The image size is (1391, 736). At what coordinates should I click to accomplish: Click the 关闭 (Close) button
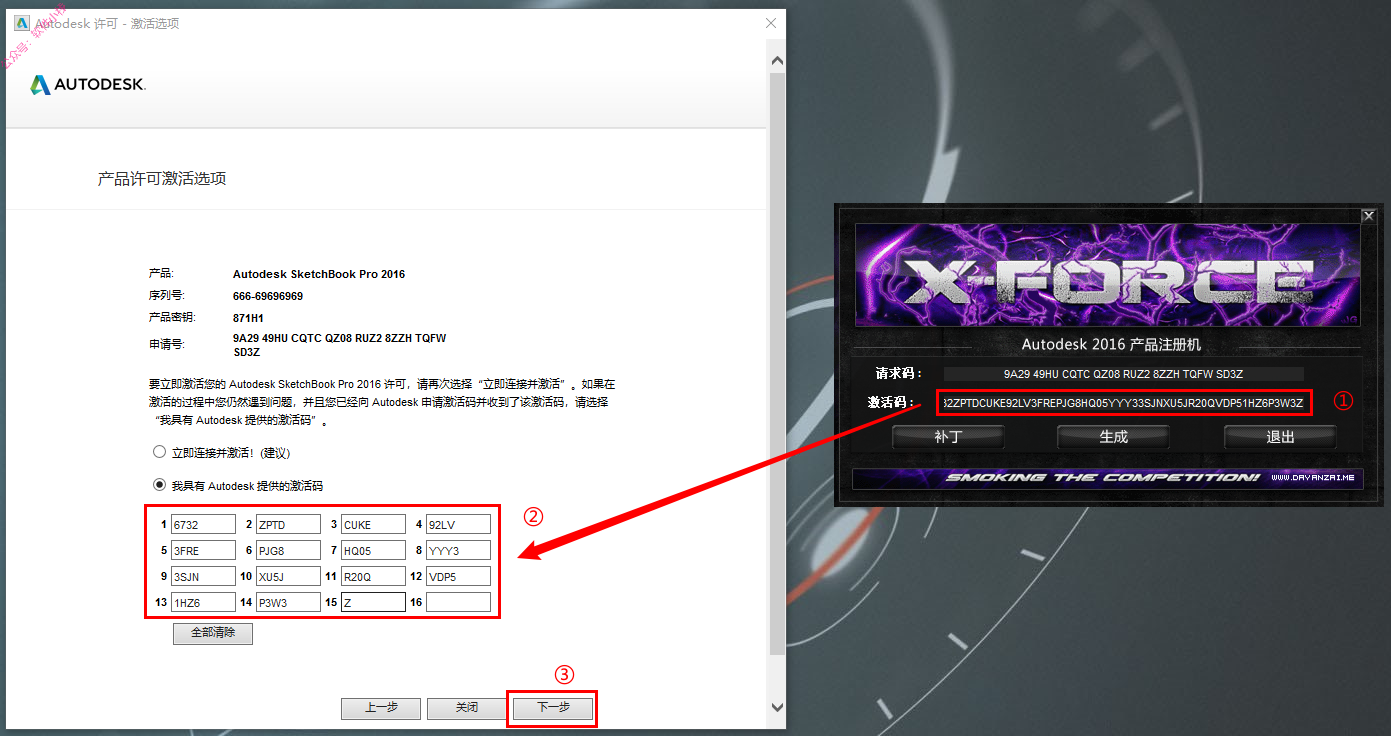[467, 708]
